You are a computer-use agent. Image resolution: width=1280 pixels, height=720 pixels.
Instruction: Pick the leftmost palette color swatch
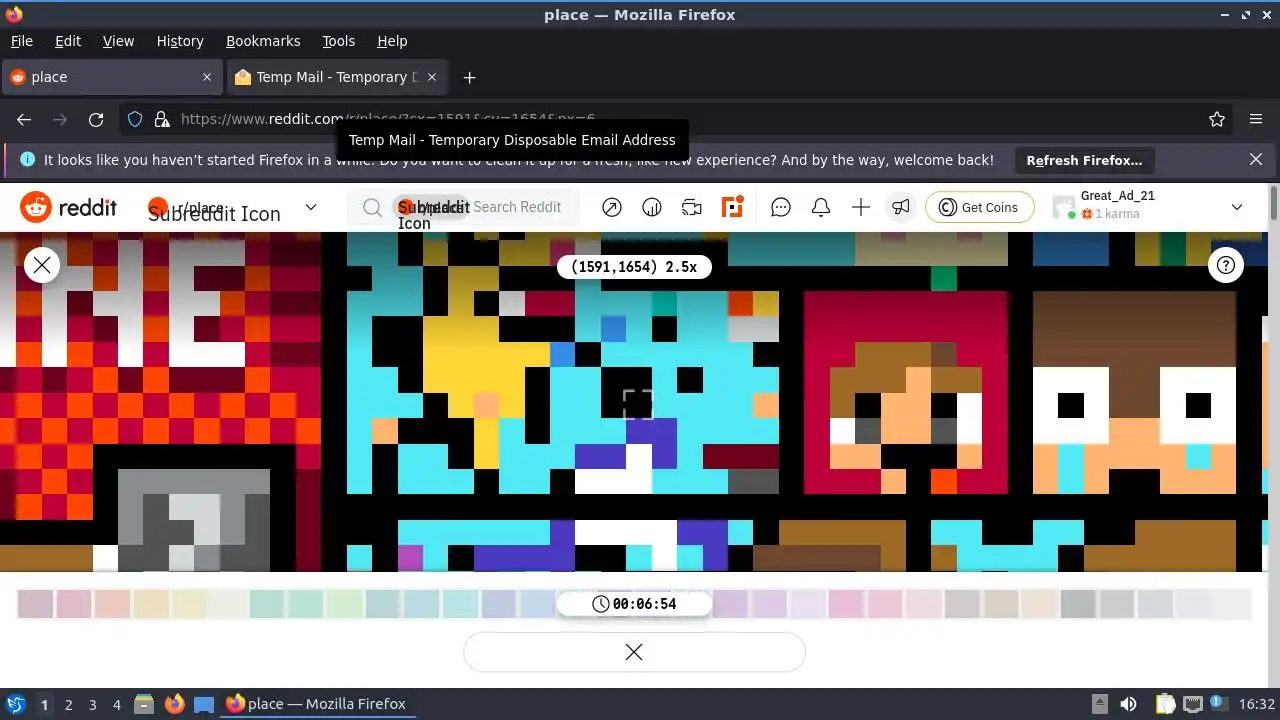(35, 604)
